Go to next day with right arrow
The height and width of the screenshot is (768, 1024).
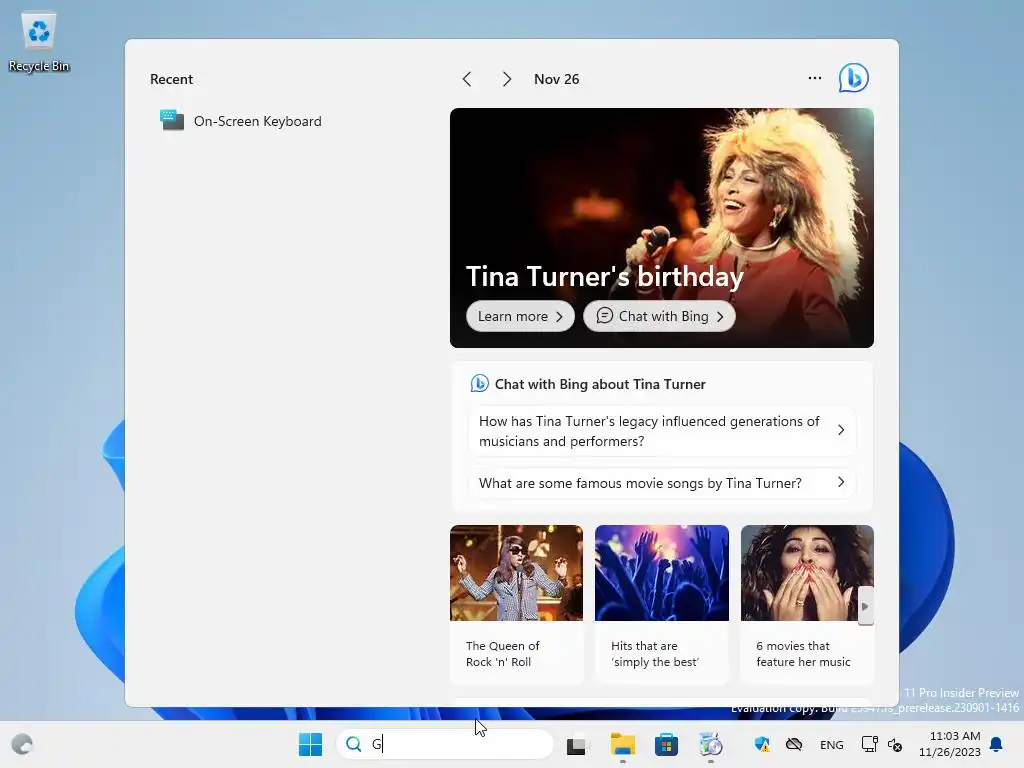(x=507, y=79)
